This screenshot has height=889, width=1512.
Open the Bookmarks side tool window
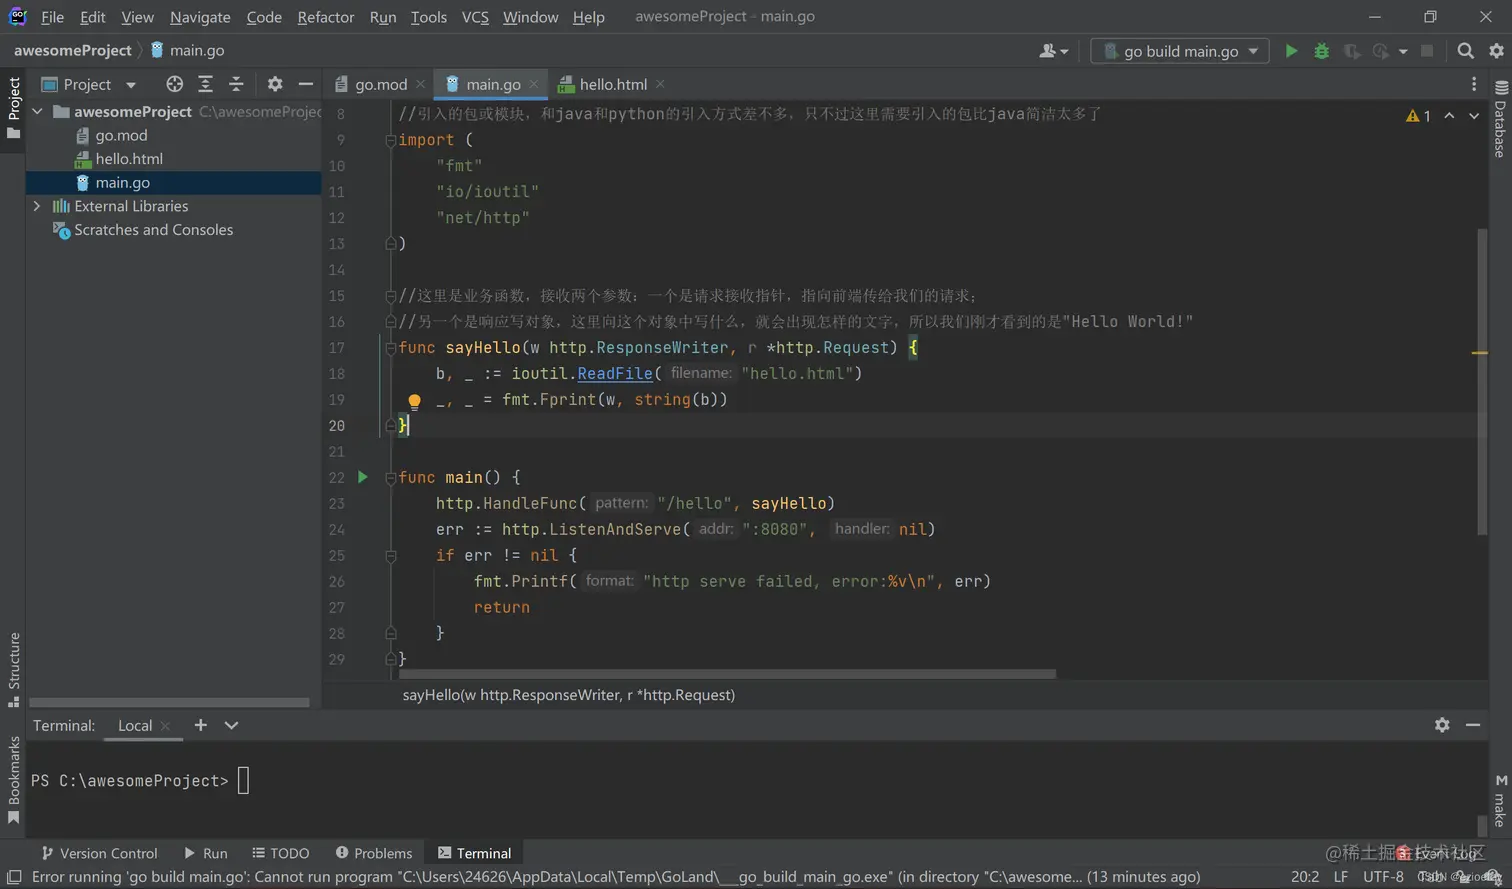[14, 780]
